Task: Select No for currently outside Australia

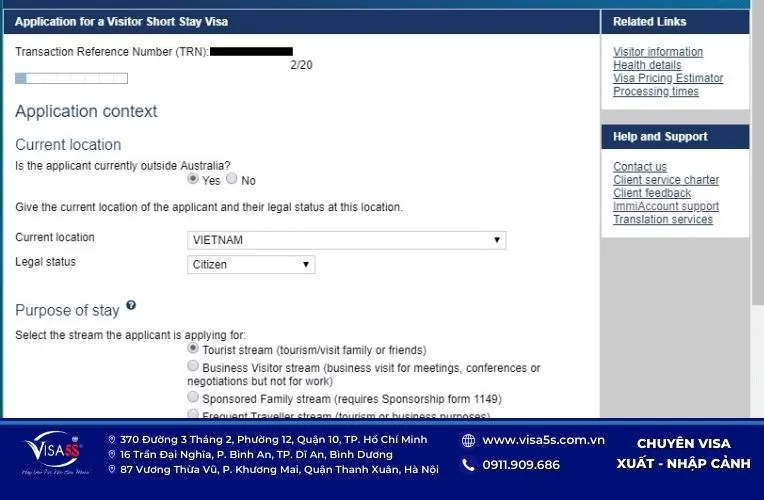Action: [232, 178]
